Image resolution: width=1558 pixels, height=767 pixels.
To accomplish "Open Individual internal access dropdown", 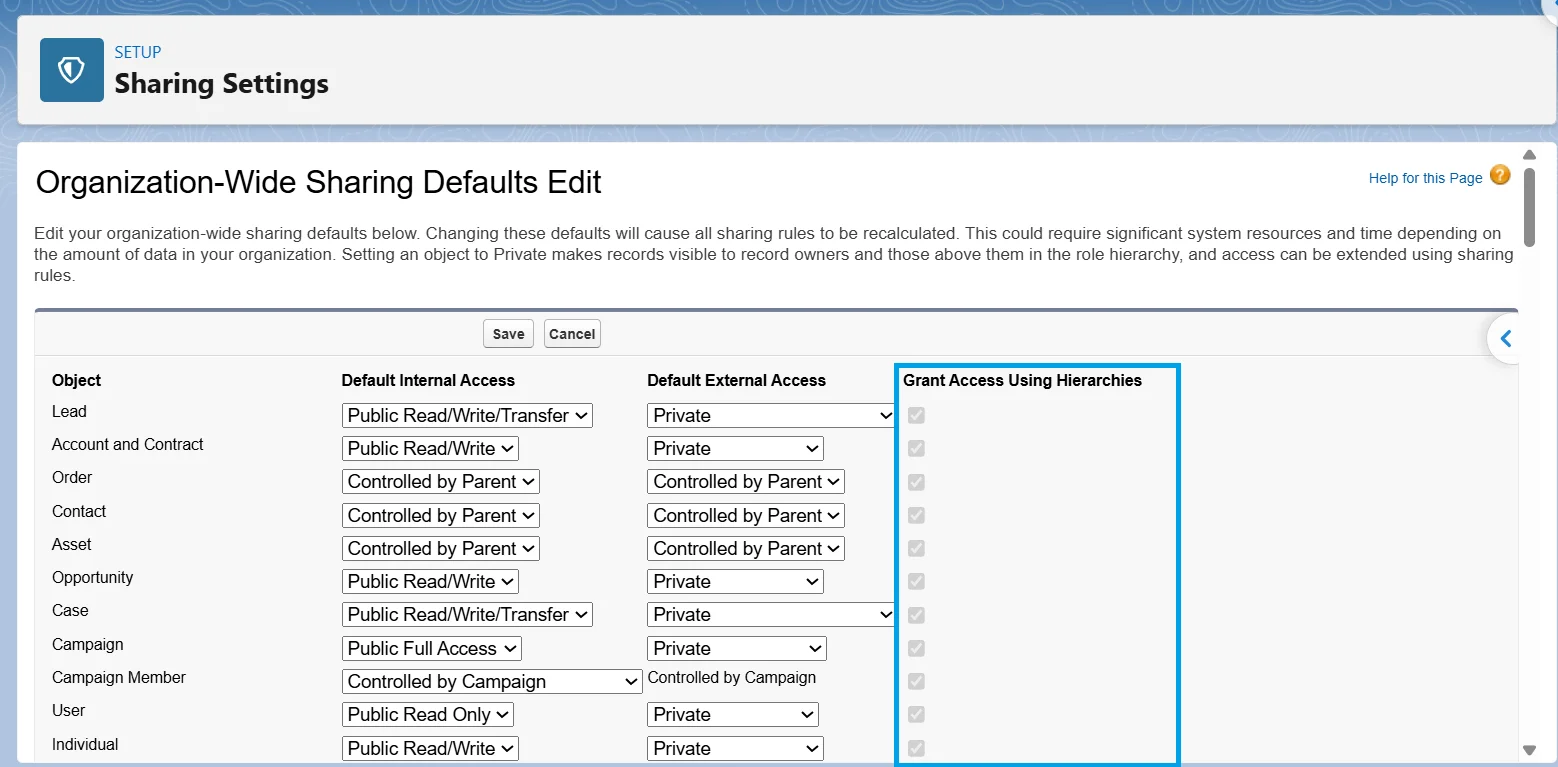I will 430,748.
